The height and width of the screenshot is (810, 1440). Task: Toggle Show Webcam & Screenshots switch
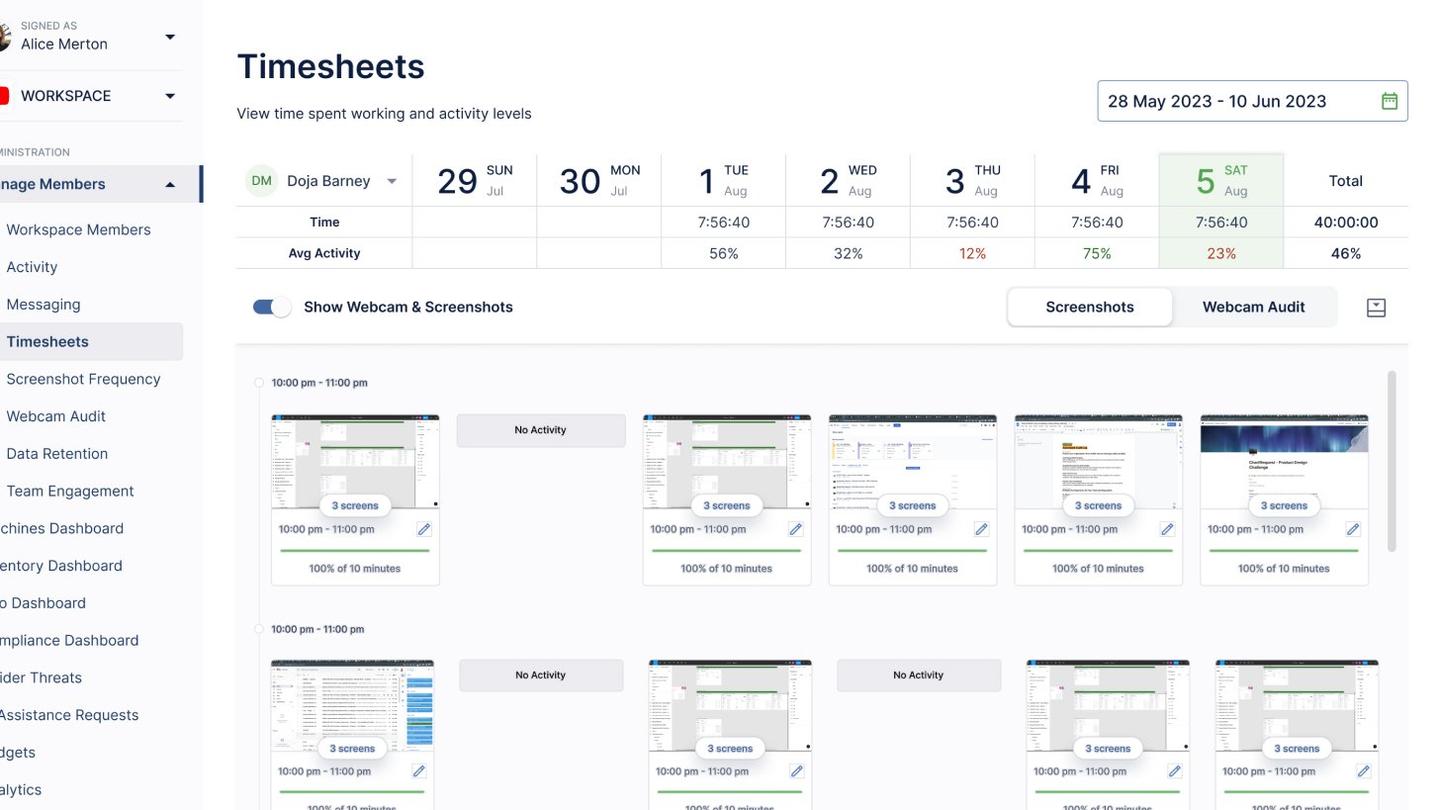tap(271, 307)
